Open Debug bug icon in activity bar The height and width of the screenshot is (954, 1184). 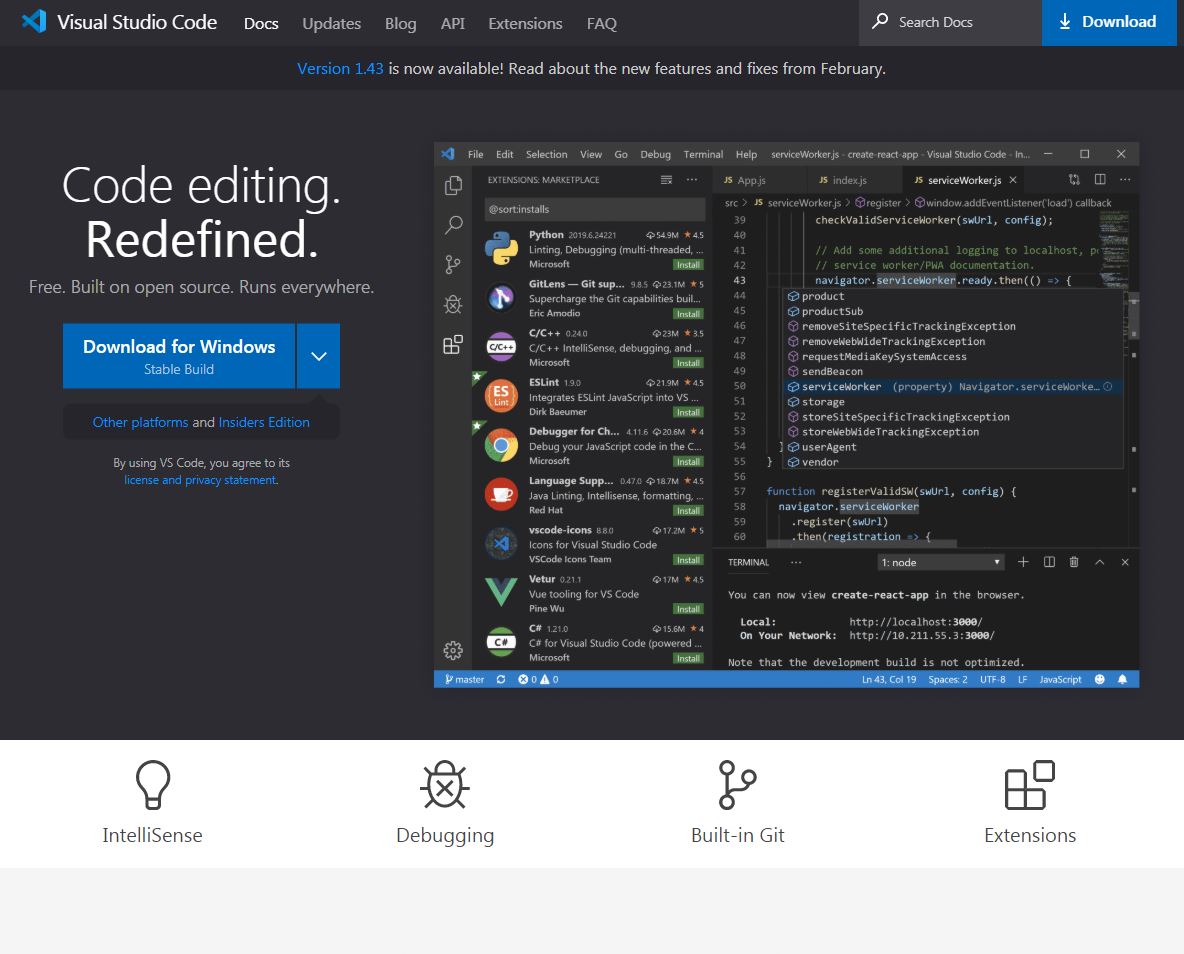click(453, 304)
